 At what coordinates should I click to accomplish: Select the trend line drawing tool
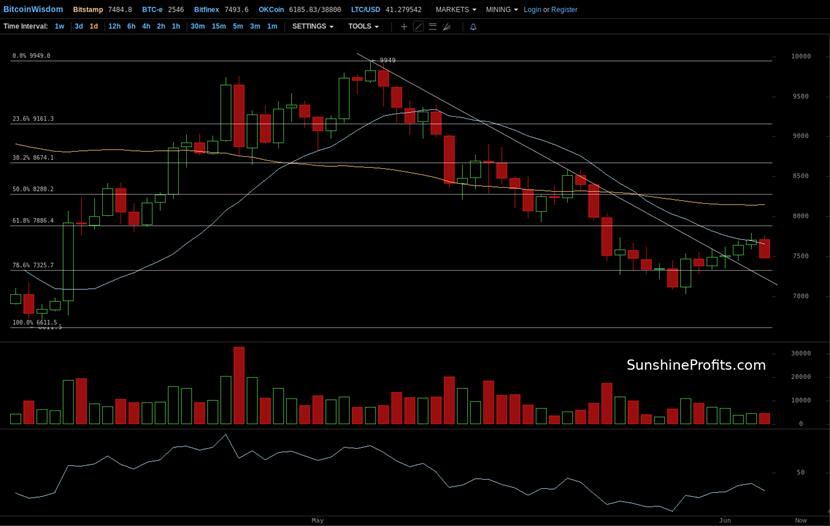(x=418, y=26)
